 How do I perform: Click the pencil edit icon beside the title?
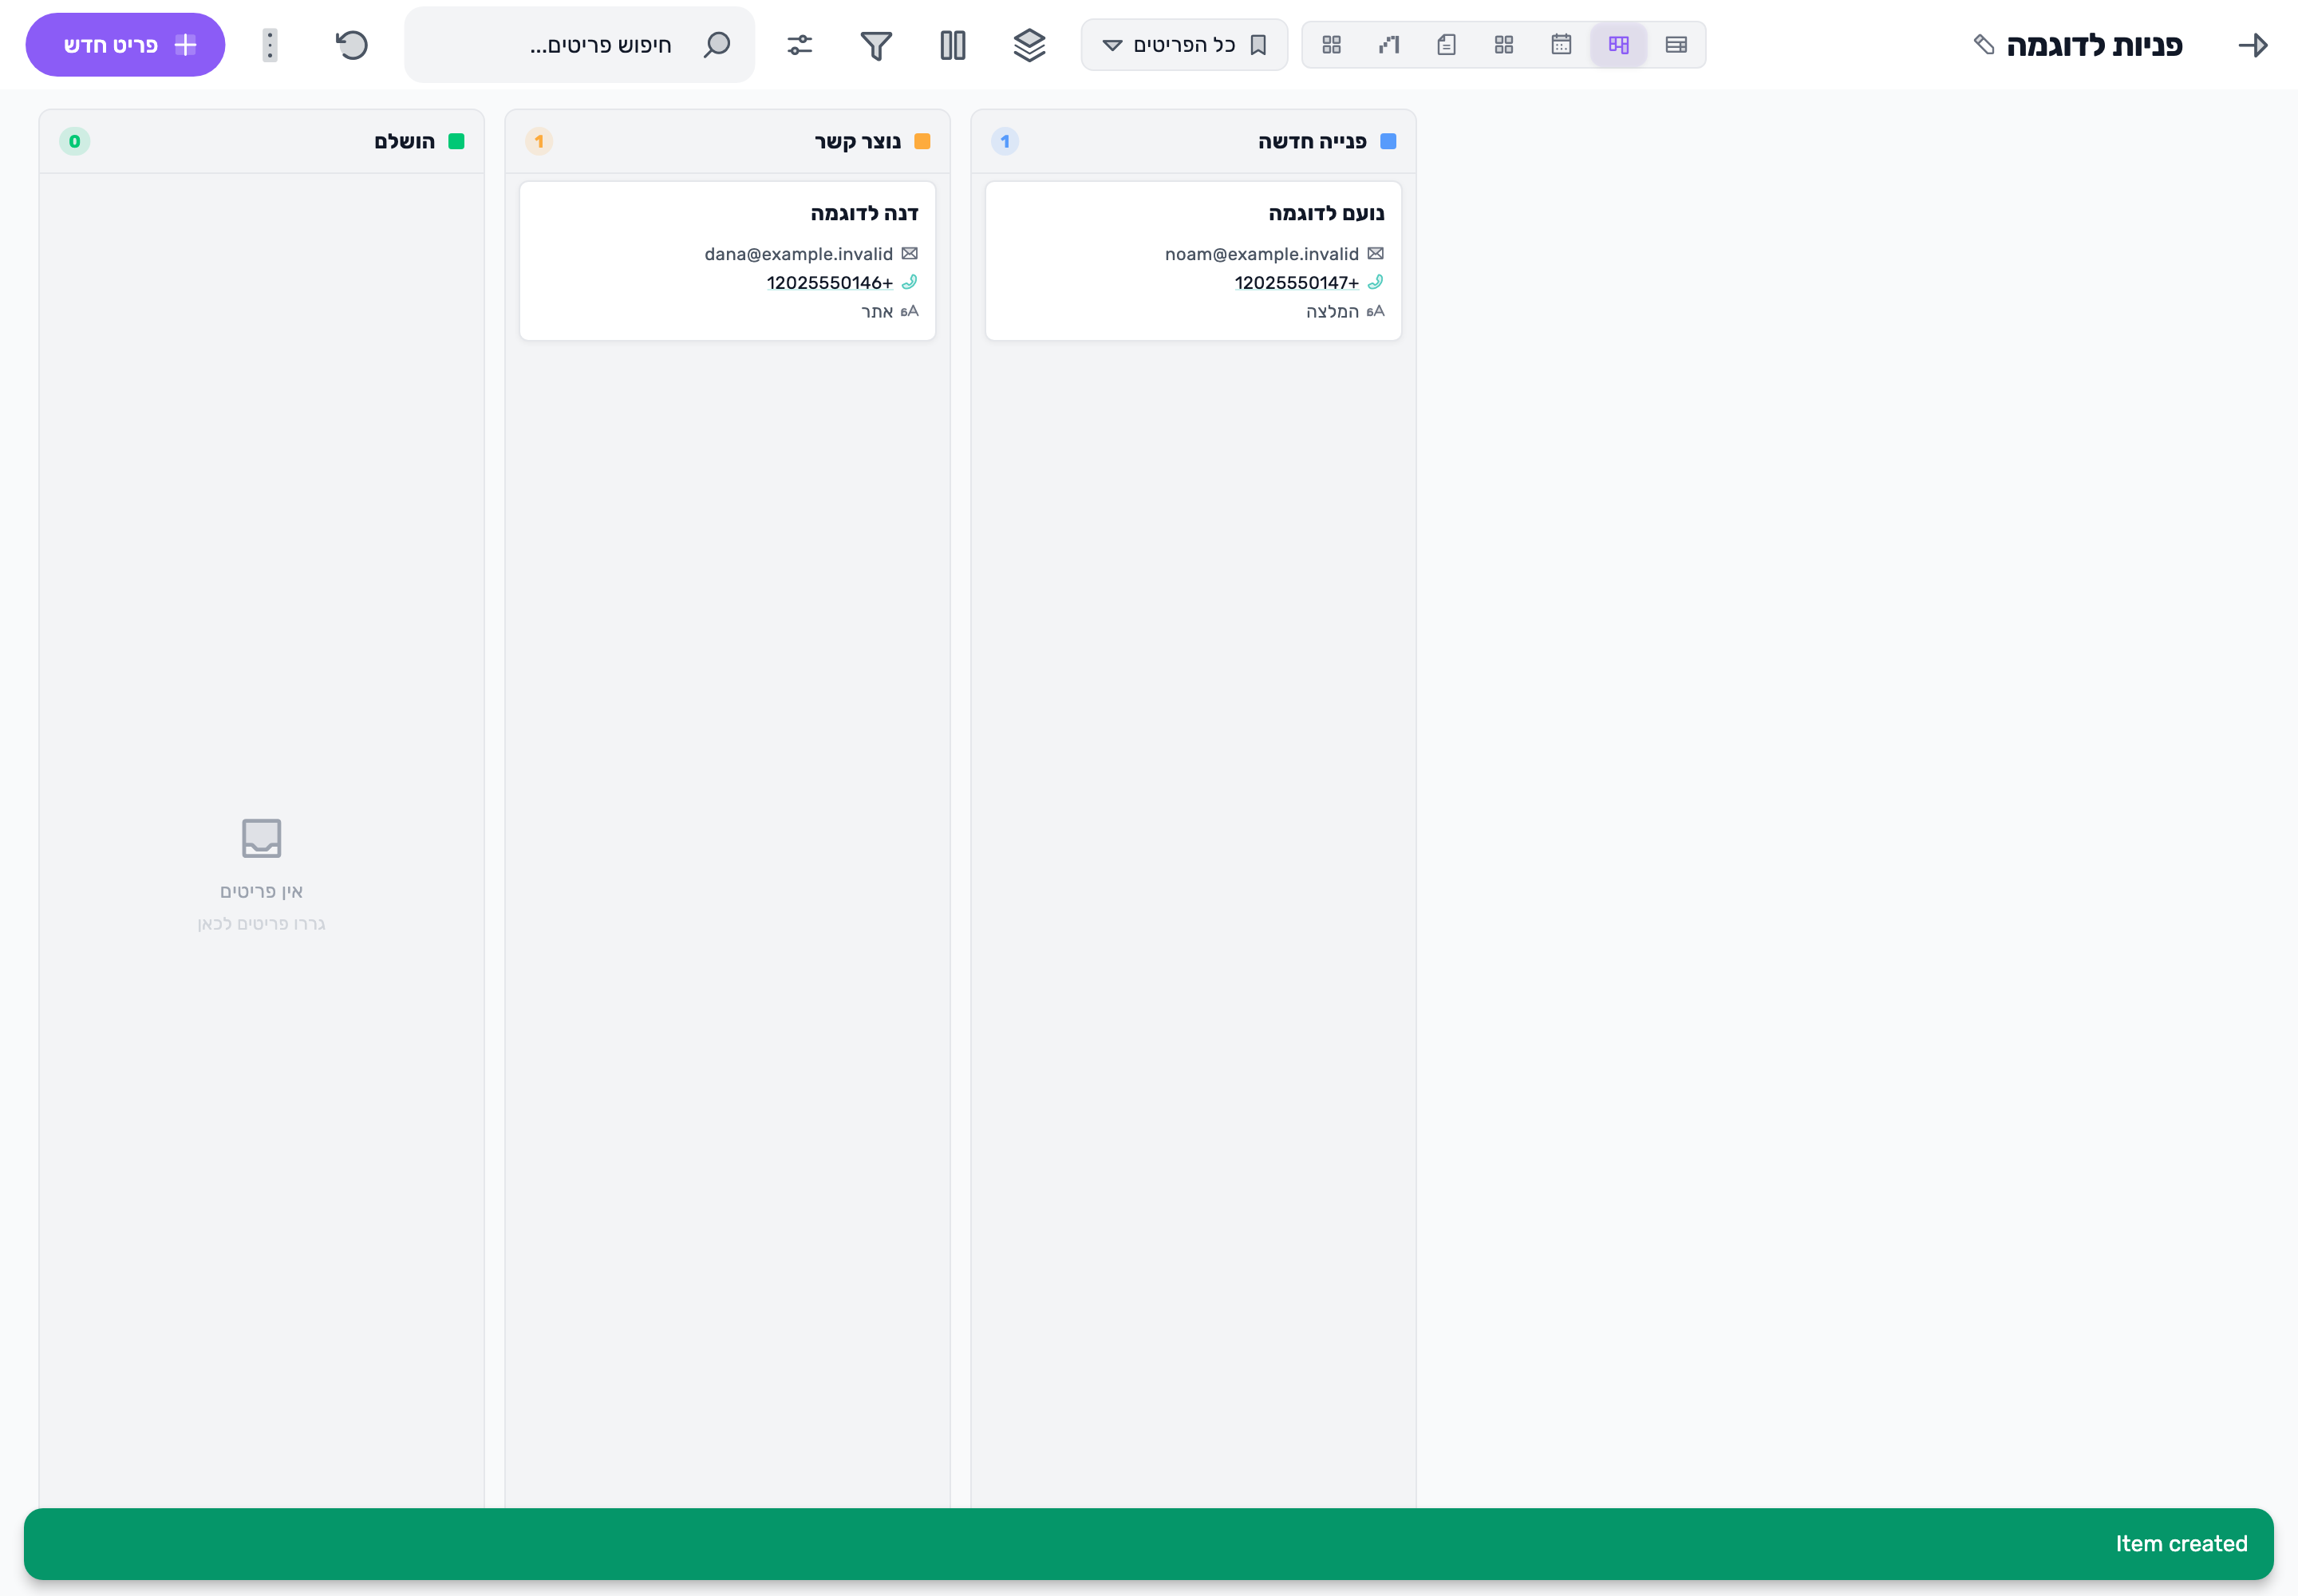tap(1984, 45)
